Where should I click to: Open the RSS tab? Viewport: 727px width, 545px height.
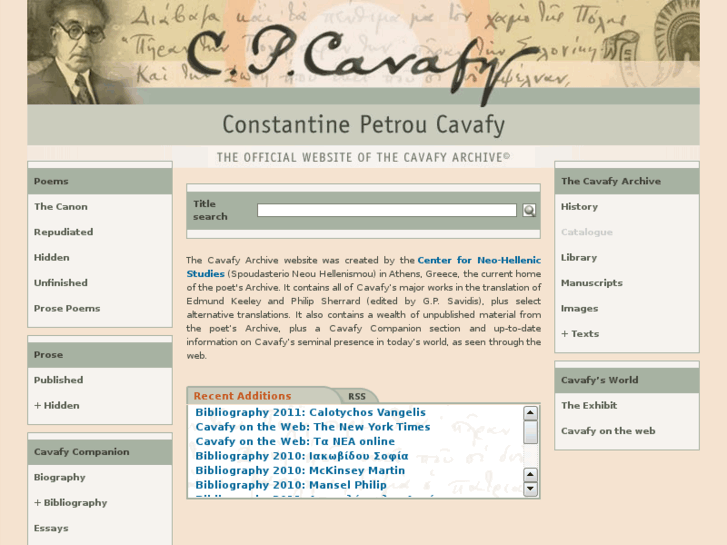click(x=357, y=397)
